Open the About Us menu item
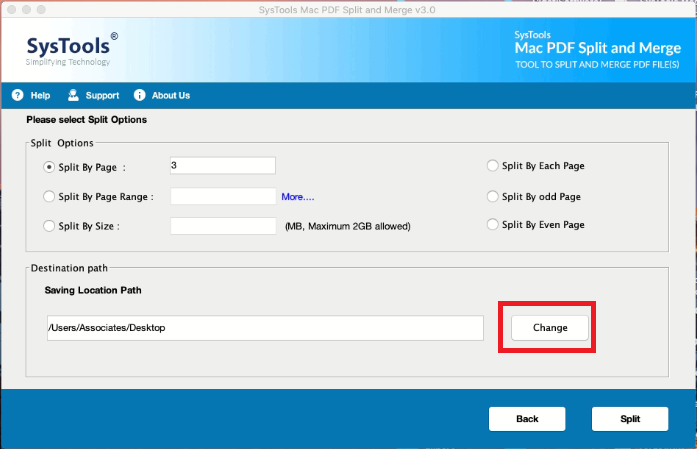The image size is (697, 449). tap(171, 96)
